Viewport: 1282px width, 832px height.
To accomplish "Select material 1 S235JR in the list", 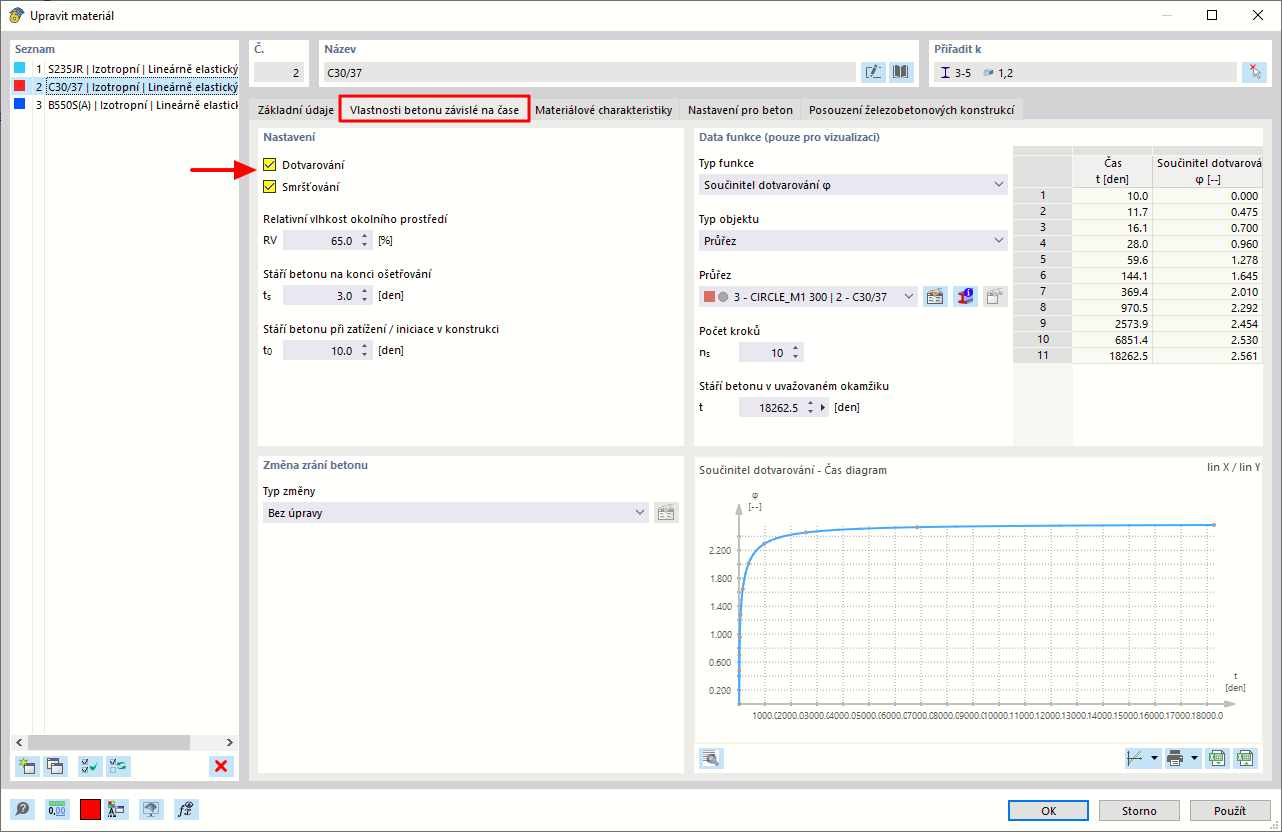I will [125, 68].
